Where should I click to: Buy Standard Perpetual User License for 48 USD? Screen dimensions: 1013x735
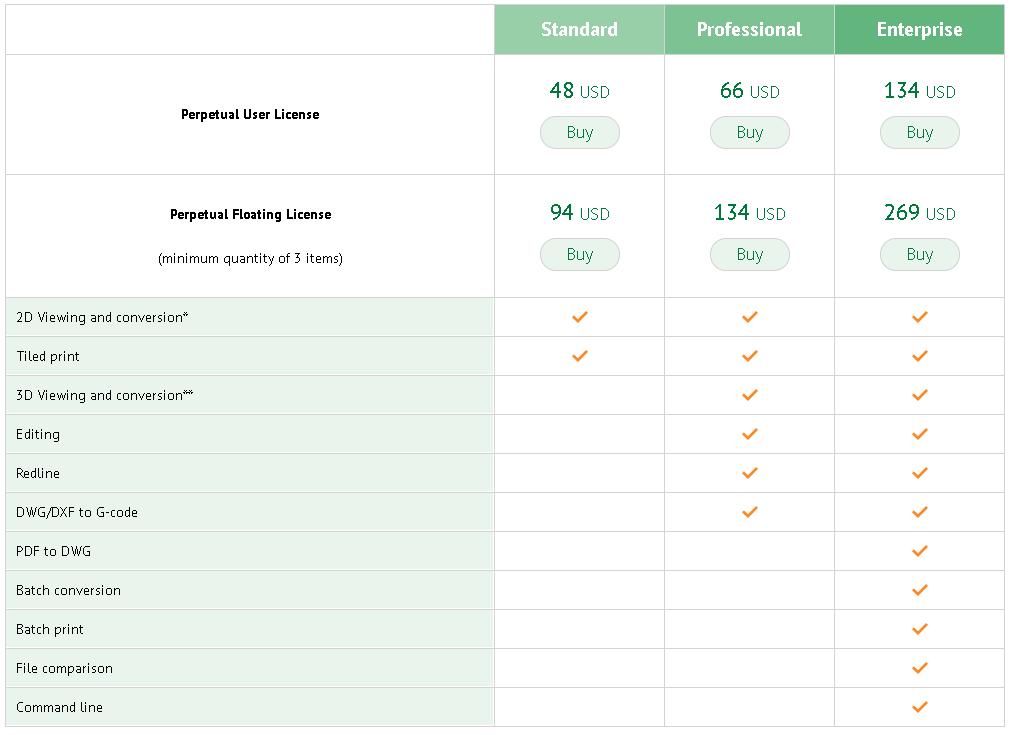click(580, 133)
